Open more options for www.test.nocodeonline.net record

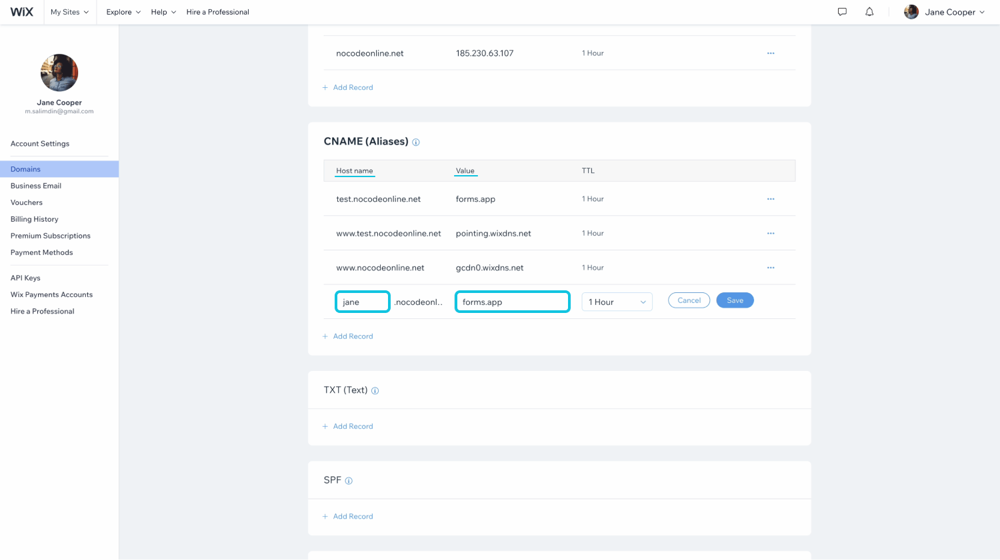click(x=770, y=233)
